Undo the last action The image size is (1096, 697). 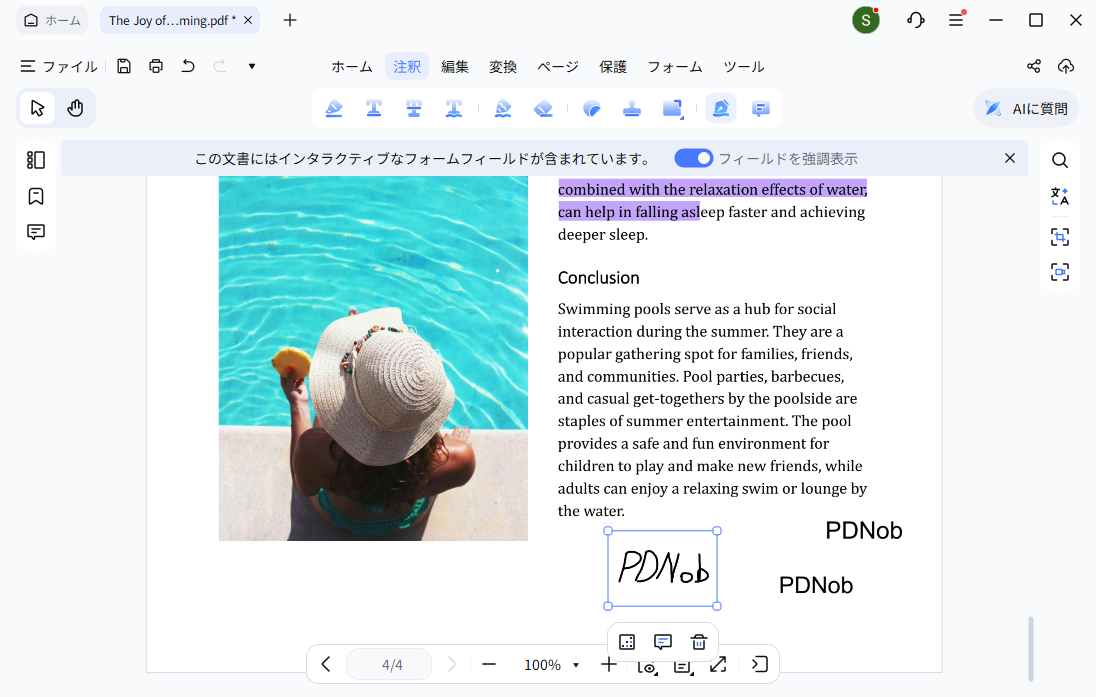pos(188,66)
